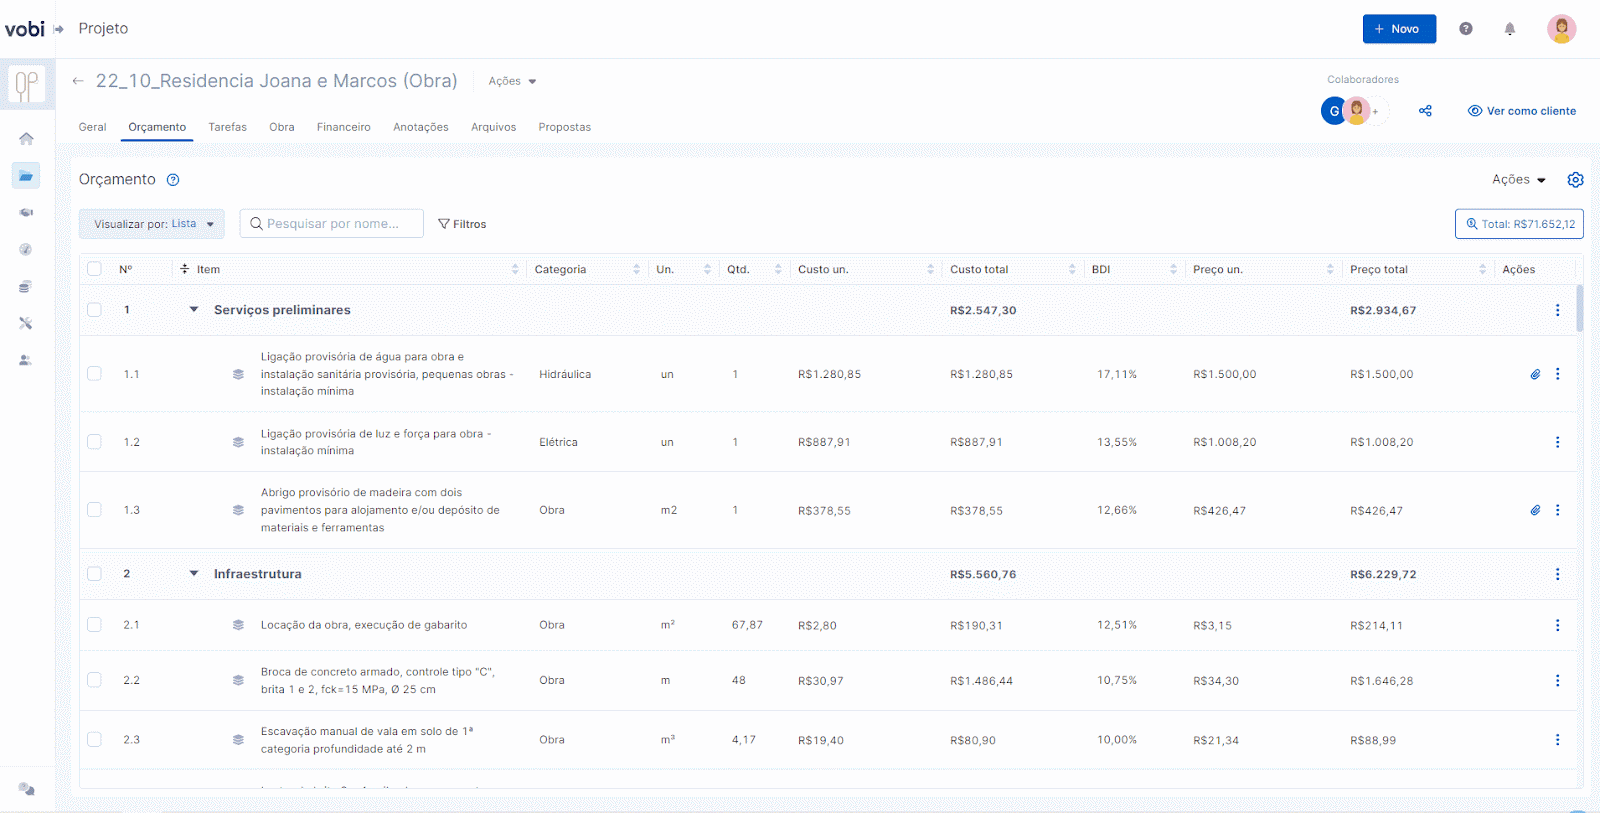The width and height of the screenshot is (1600, 813).
Task: Click the table vertical scrollbar thumb
Action: pyautogui.click(x=1580, y=308)
